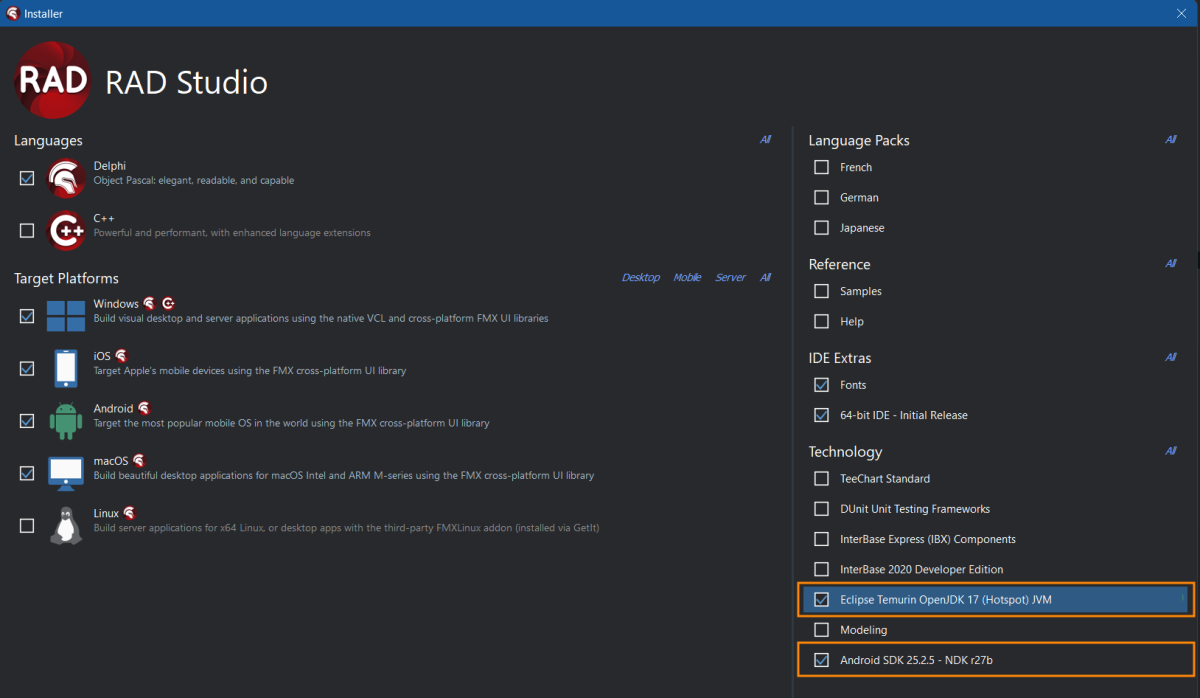Check TeeChart Standard
The image size is (1200, 698).
pyautogui.click(x=822, y=478)
